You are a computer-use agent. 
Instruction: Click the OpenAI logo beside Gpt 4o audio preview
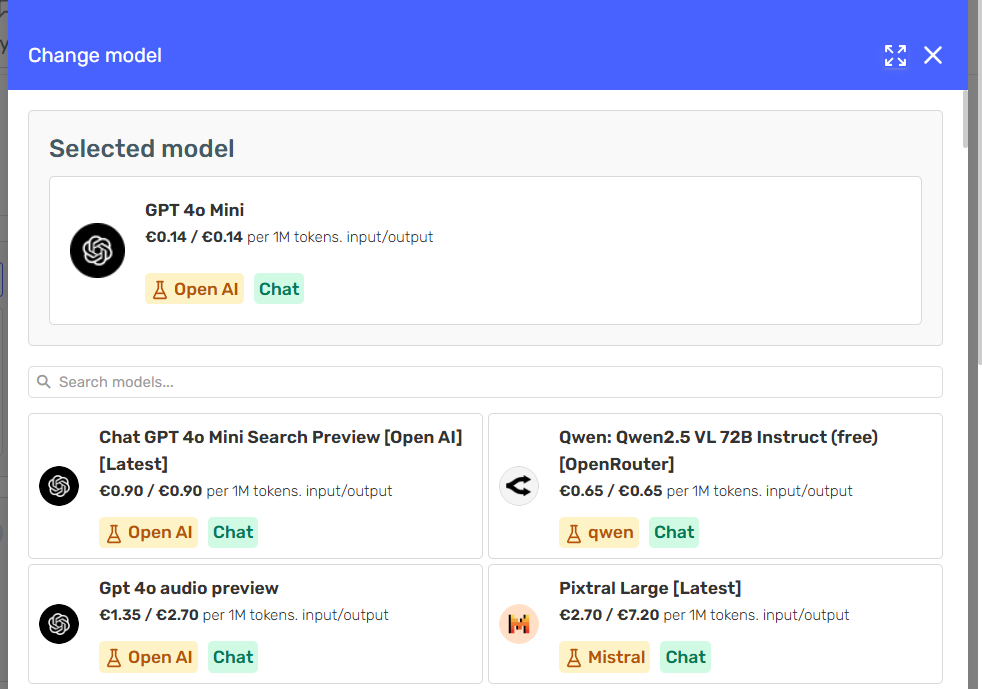59,624
